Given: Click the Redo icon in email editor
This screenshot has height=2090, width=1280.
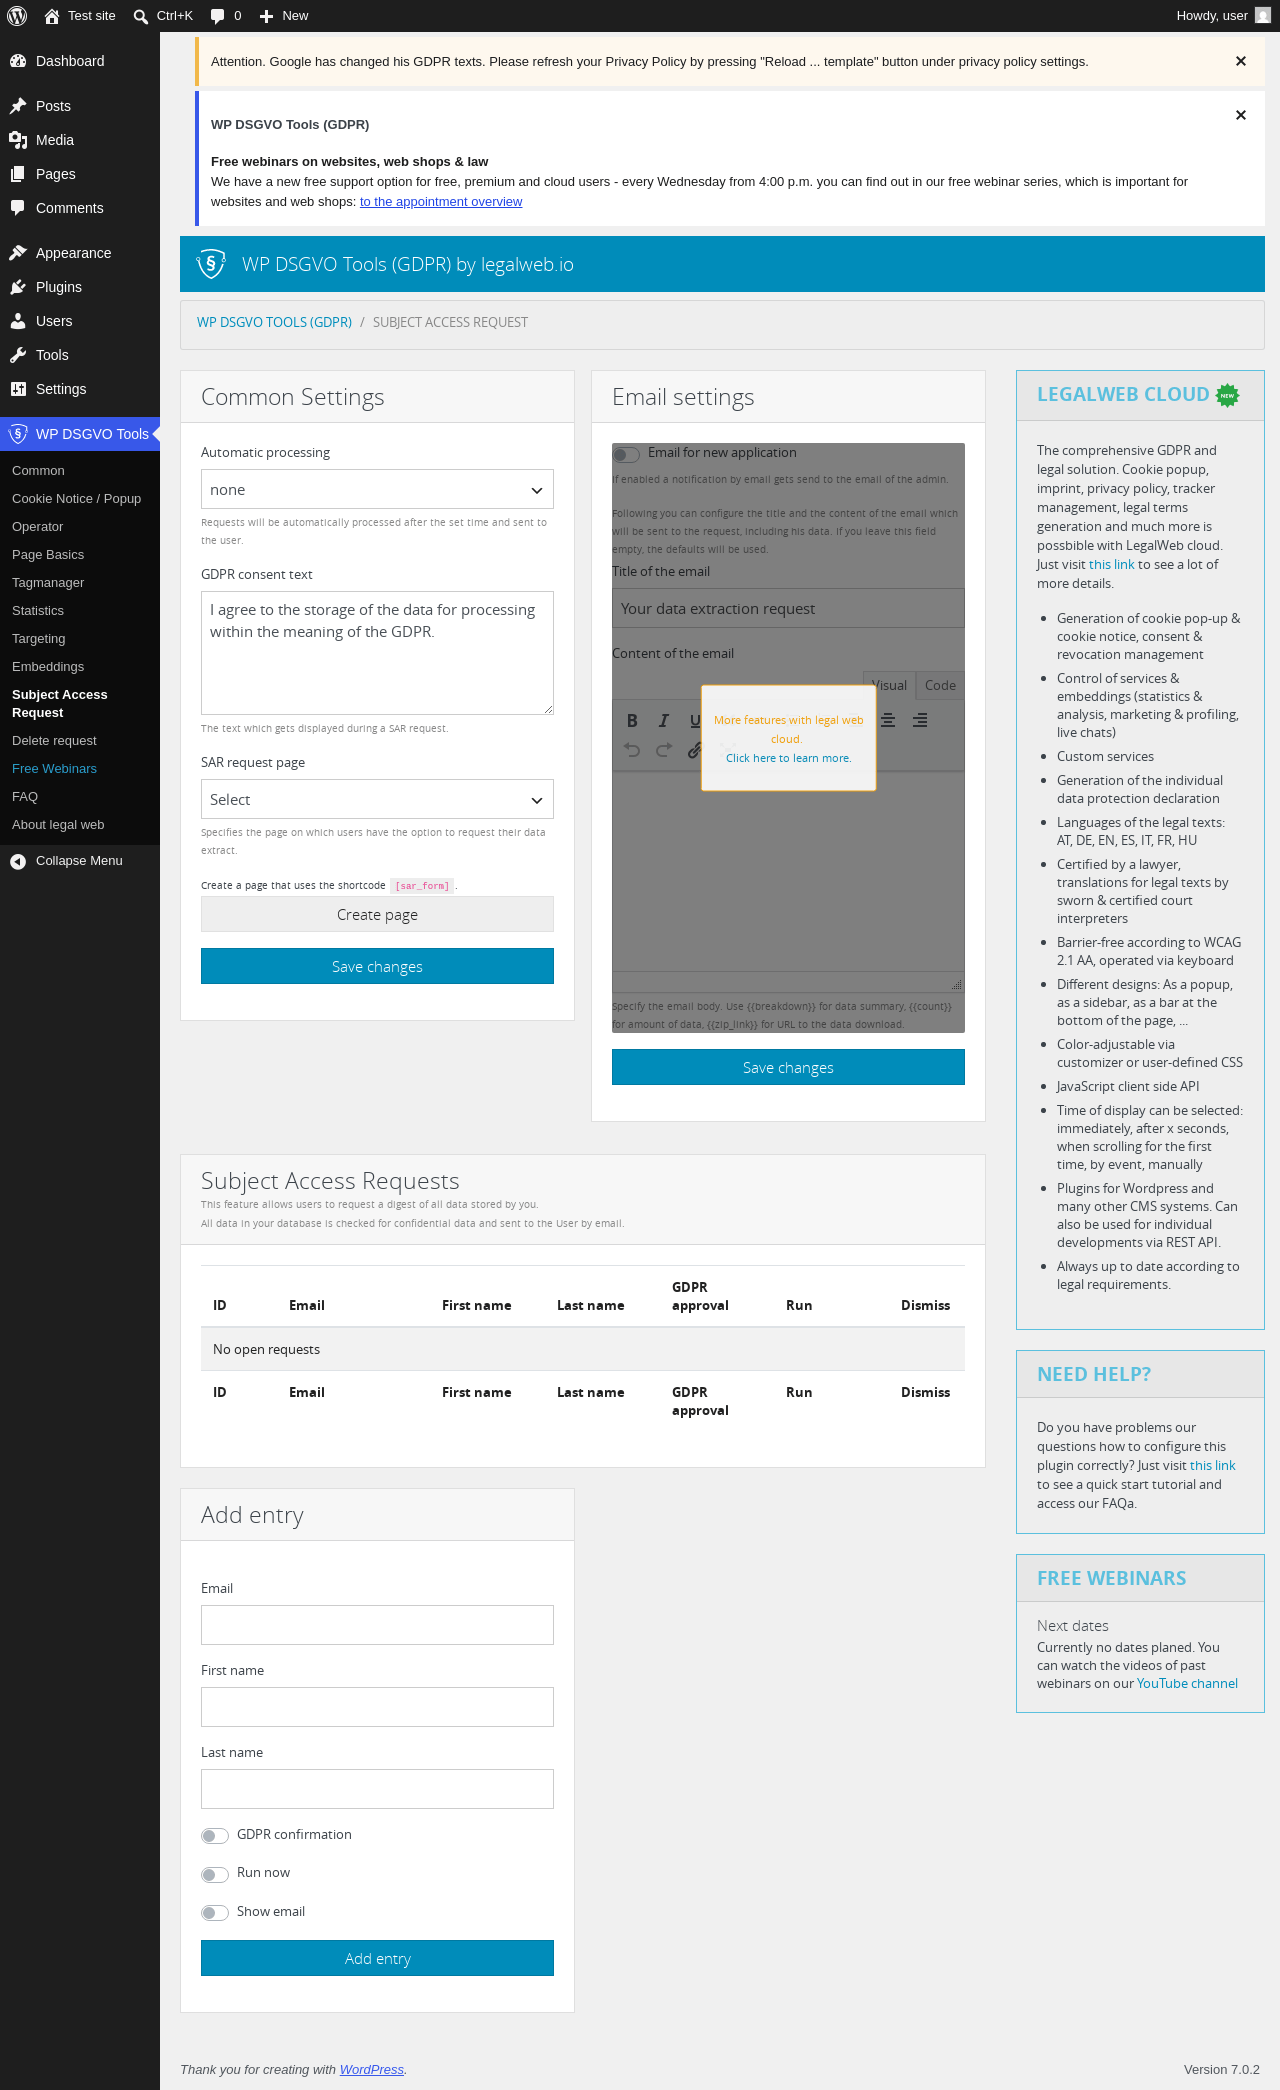Looking at the screenshot, I should (x=663, y=750).
